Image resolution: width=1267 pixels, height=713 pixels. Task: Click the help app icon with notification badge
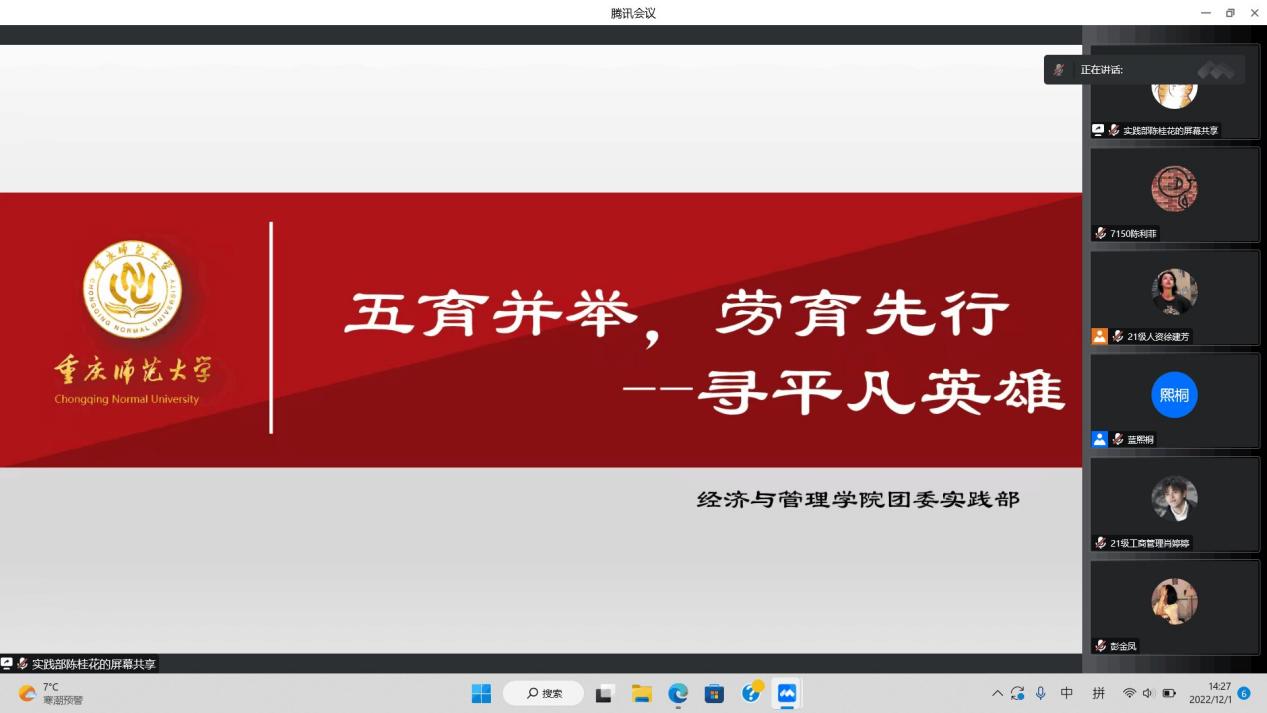751,693
